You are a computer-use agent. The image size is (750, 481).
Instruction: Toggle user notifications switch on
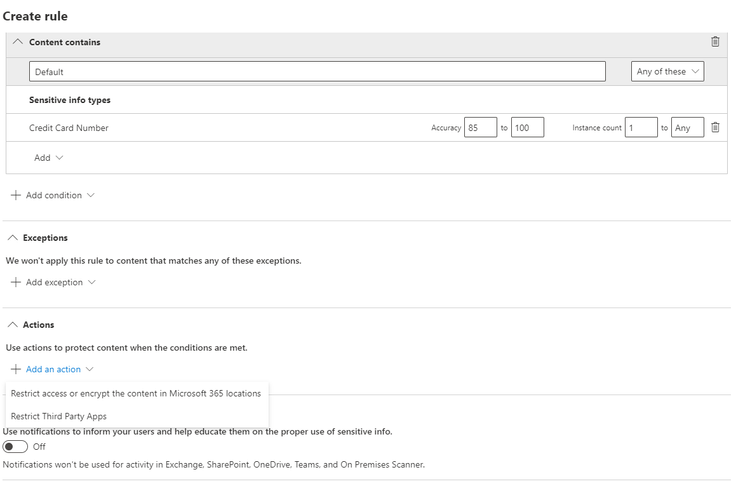pyautogui.click(x=15, y=447)
